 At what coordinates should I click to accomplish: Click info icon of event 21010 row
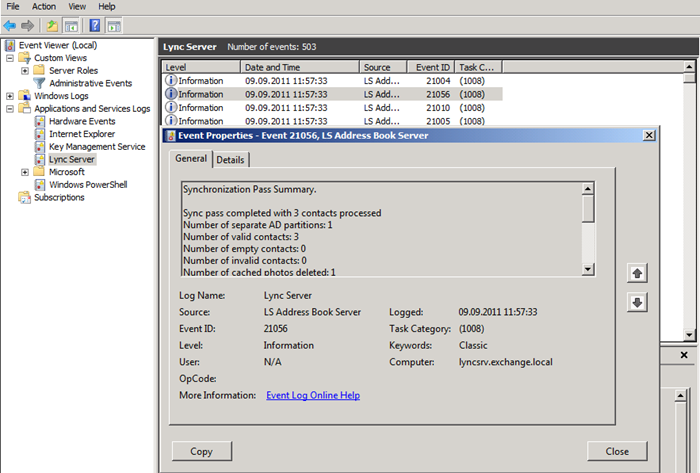171,107
